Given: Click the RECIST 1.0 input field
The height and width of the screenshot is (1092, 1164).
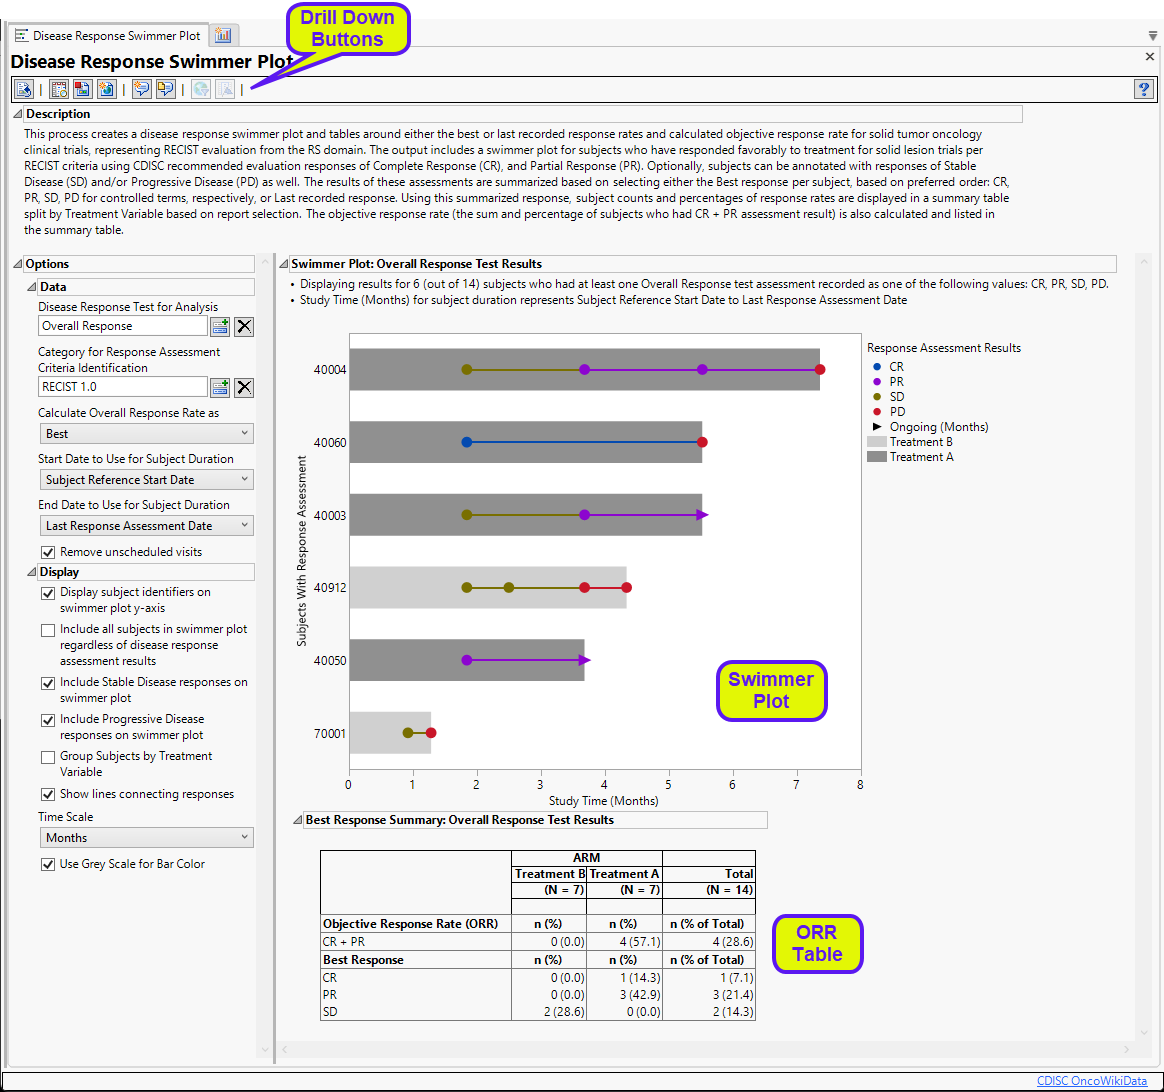Looking at the screenshot, I should pyautogui.click(x=122, y=387).
